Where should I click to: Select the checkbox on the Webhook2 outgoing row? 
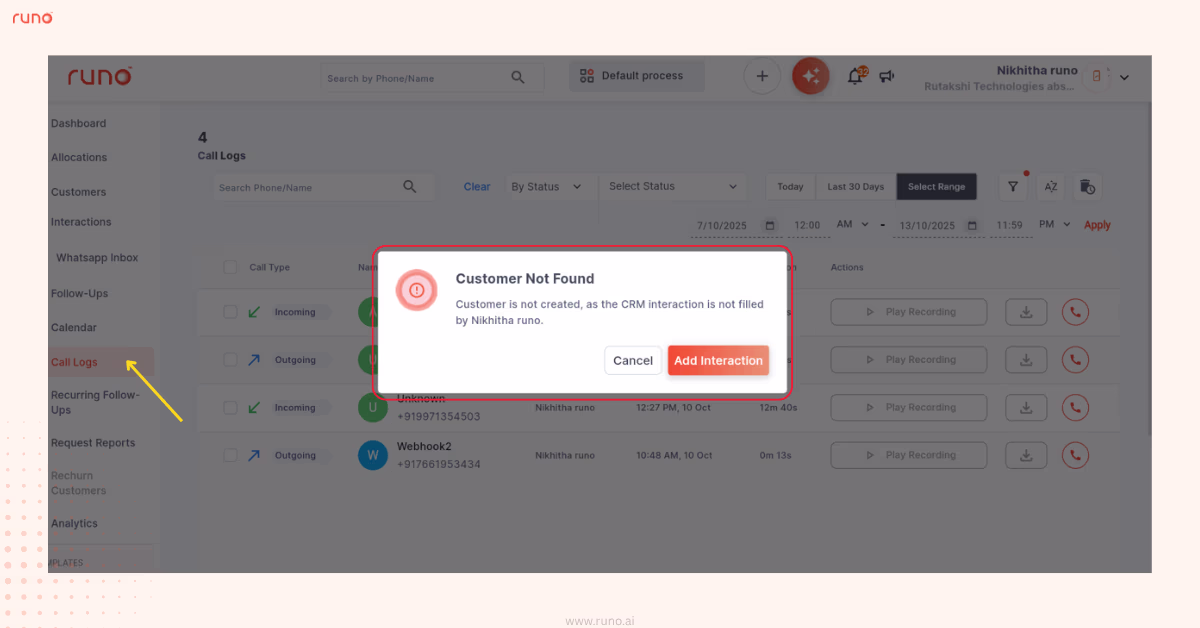click(x=230, y=455)
